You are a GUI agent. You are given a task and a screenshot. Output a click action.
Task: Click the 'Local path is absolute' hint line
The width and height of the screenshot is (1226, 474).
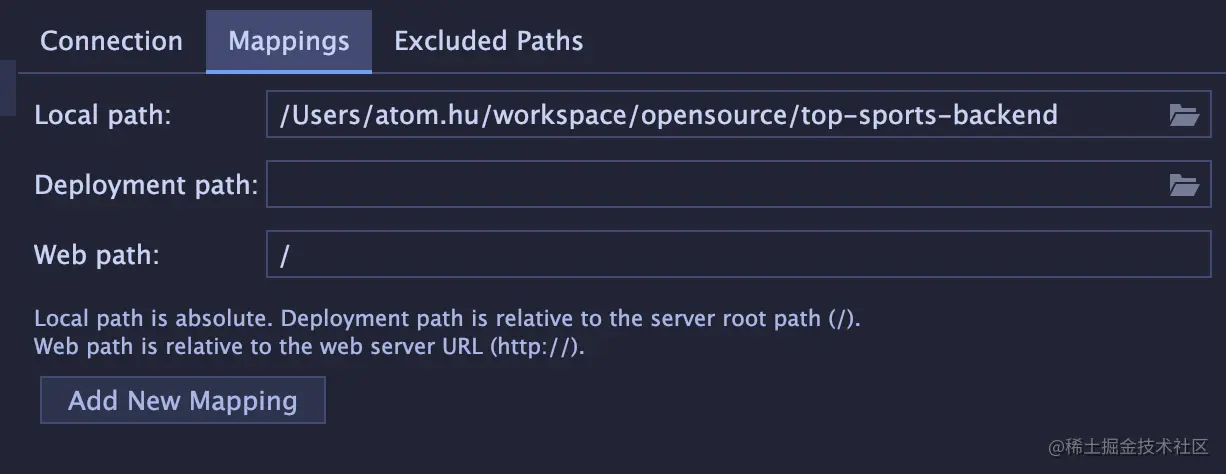point(447,320)
